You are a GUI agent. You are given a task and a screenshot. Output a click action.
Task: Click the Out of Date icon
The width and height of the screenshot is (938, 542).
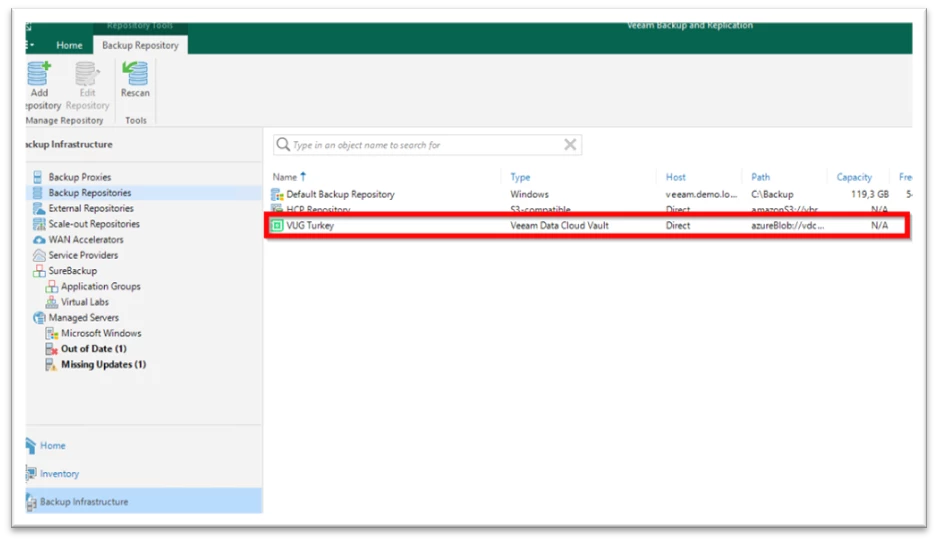pos(52,348)
